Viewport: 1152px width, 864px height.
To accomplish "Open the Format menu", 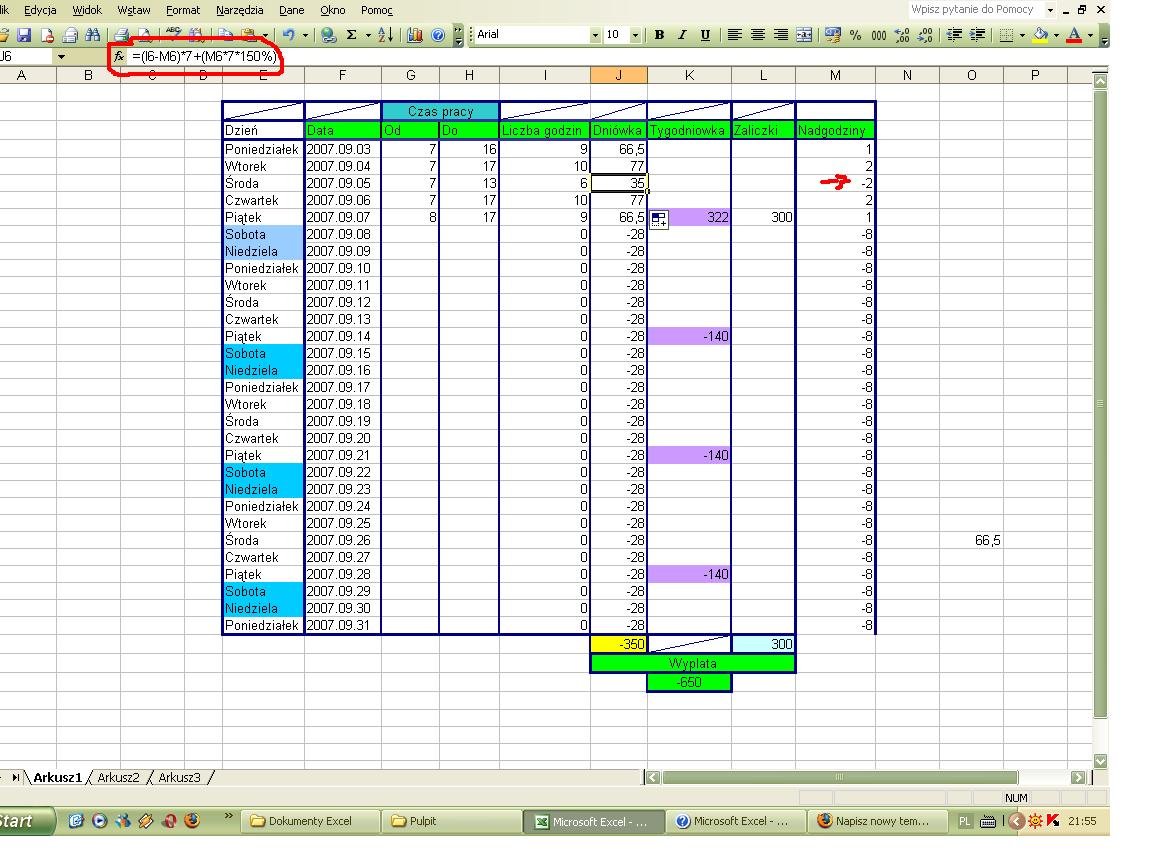I will 183,10.
